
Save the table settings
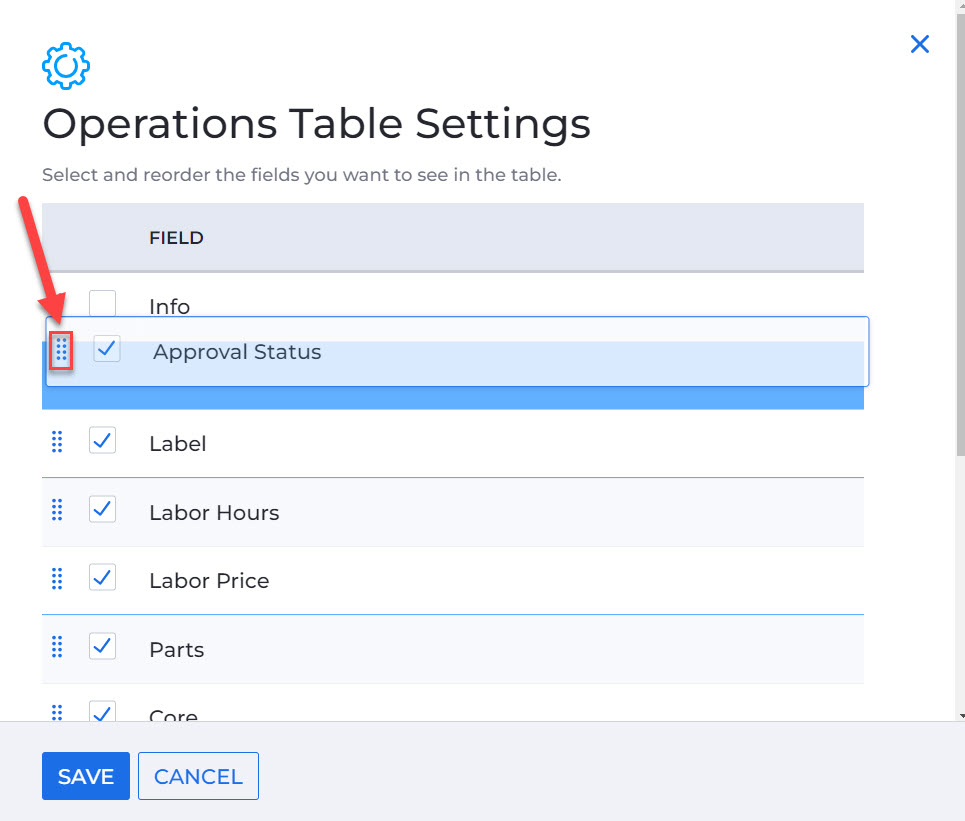pos(85,776)
